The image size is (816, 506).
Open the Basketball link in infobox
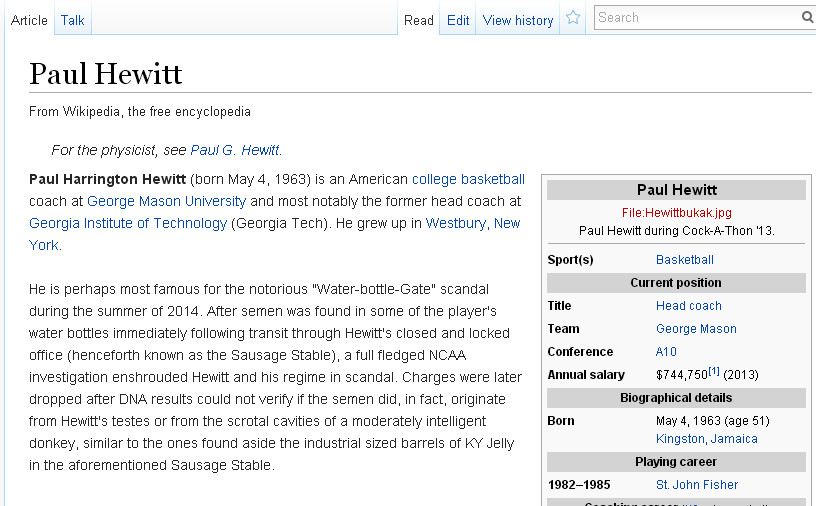(x=685, y=260)
